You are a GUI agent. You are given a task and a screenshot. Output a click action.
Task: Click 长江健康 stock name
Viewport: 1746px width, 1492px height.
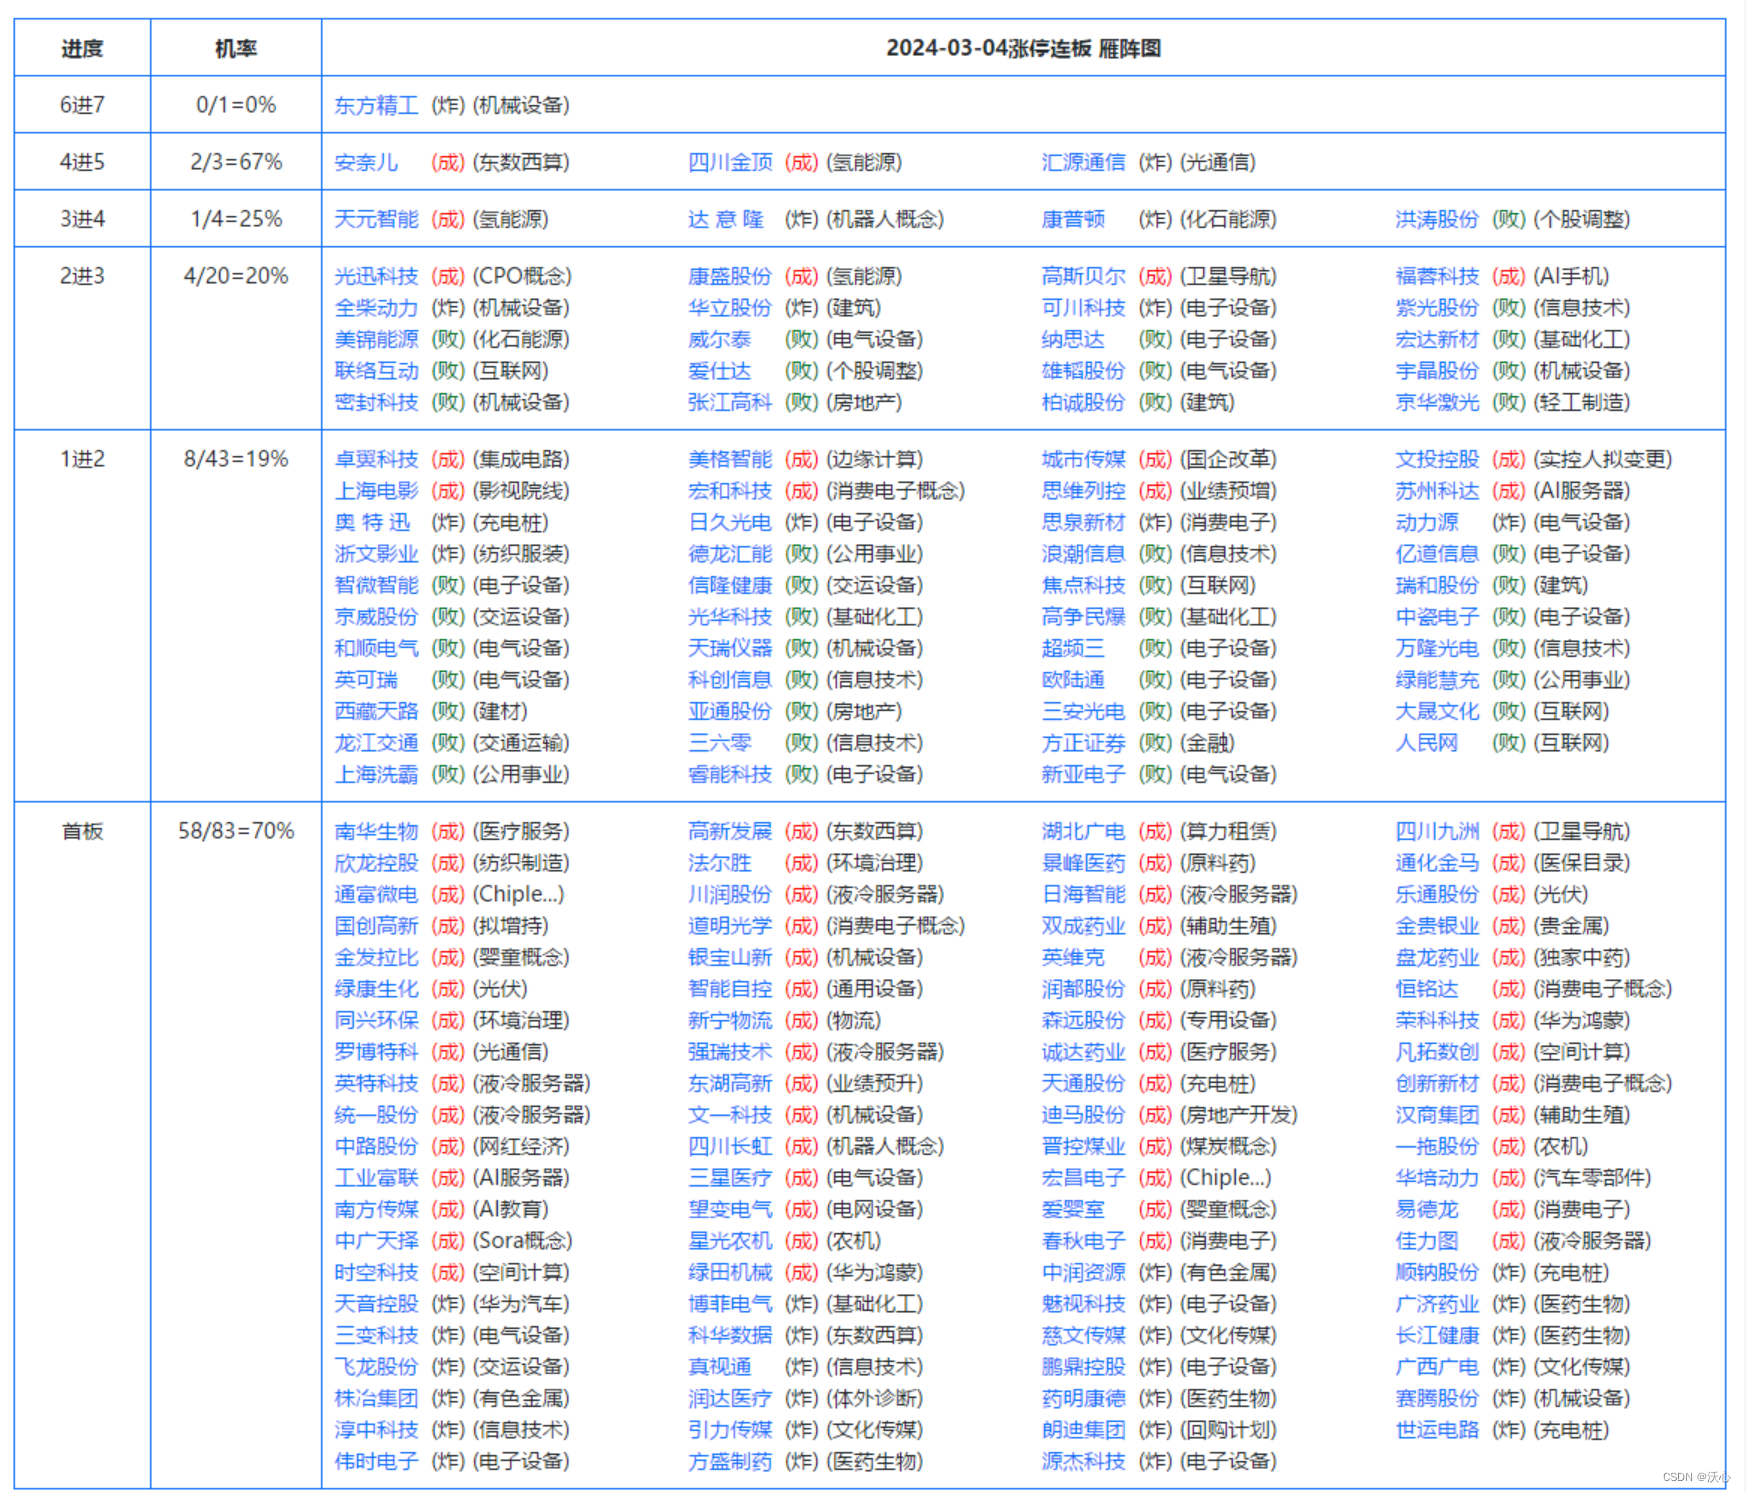coord(1437,1335)
